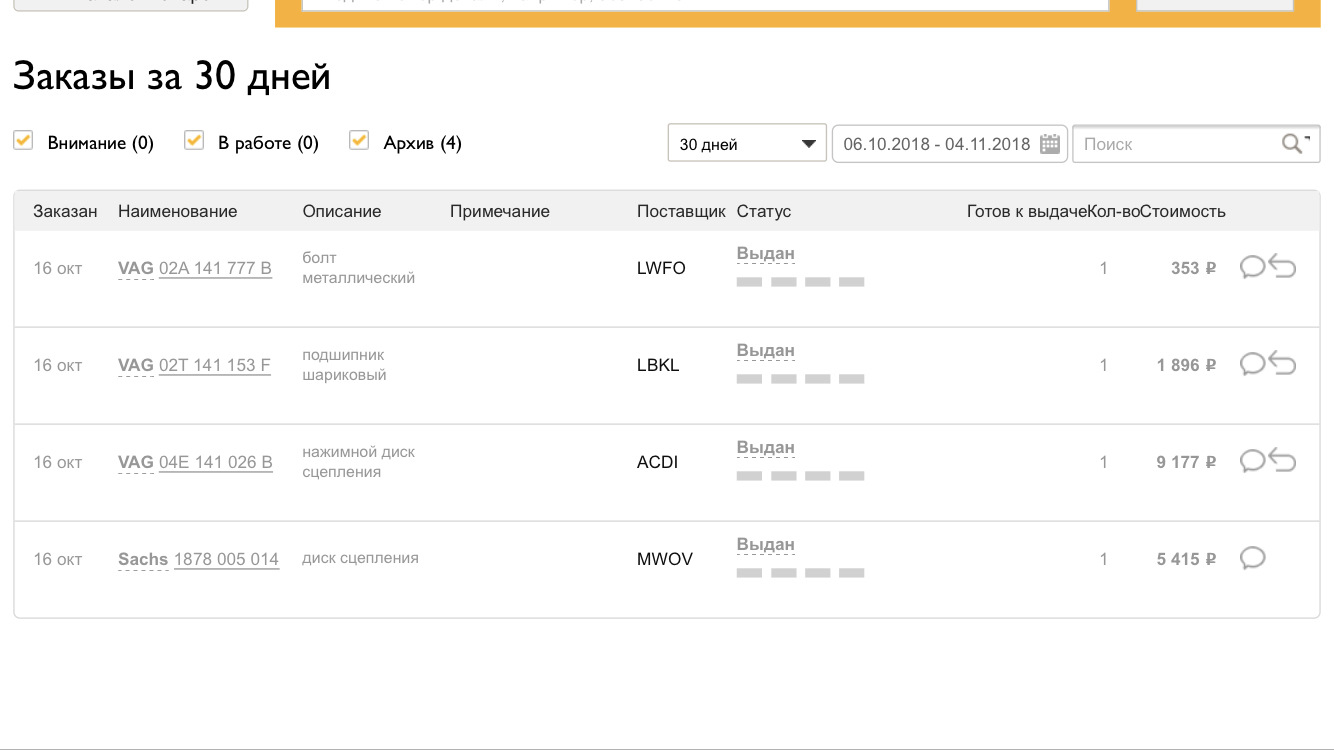The width and height of the screenshot is (1334, 750).
Task: Click description подшипник шариковый
Action: (x=345, y=365)
